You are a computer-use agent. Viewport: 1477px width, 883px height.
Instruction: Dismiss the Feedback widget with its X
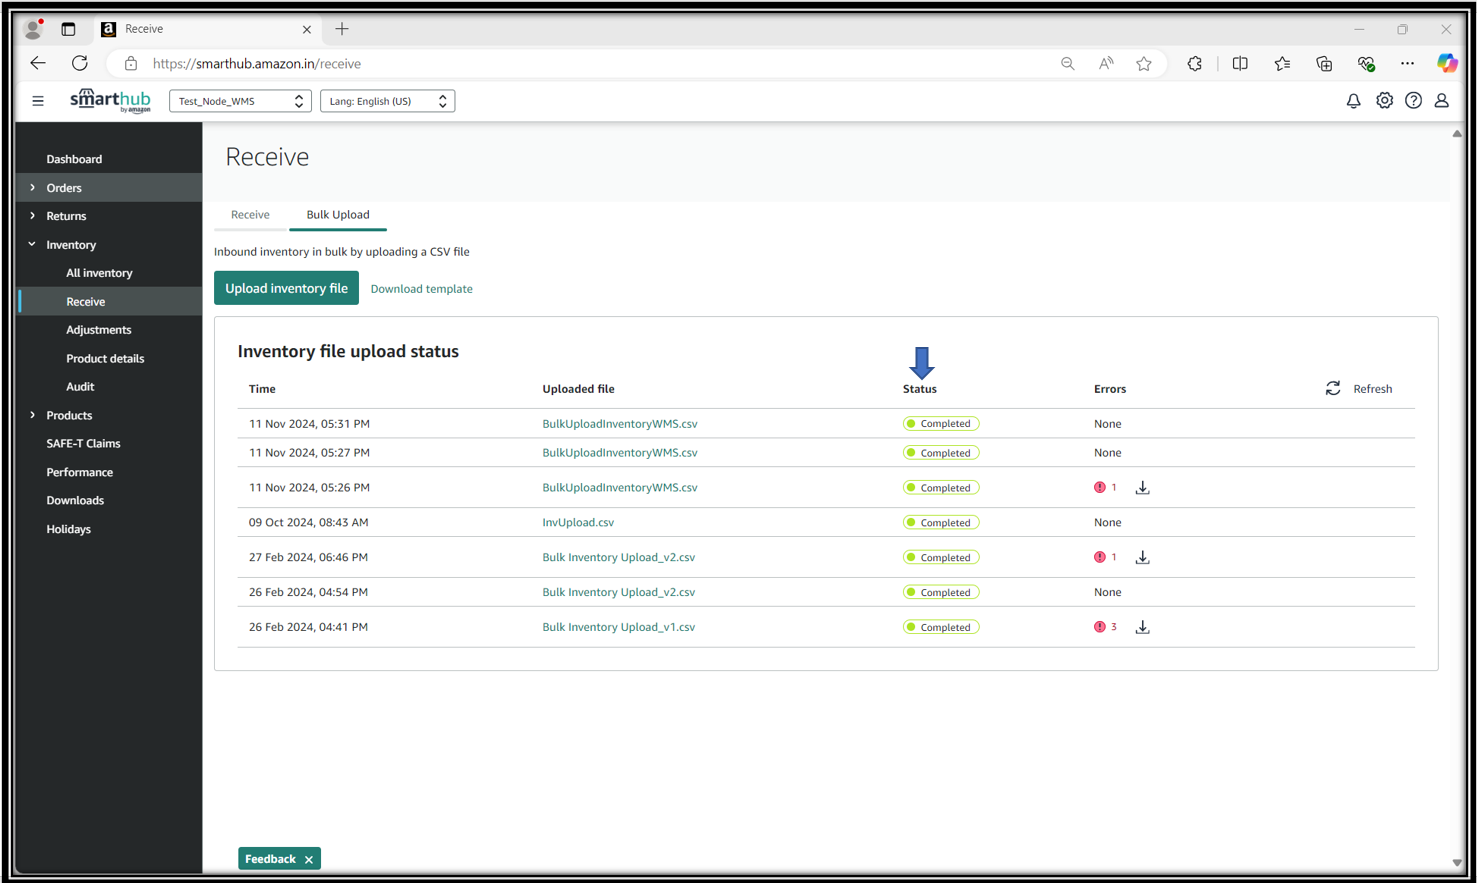point(309,860)
